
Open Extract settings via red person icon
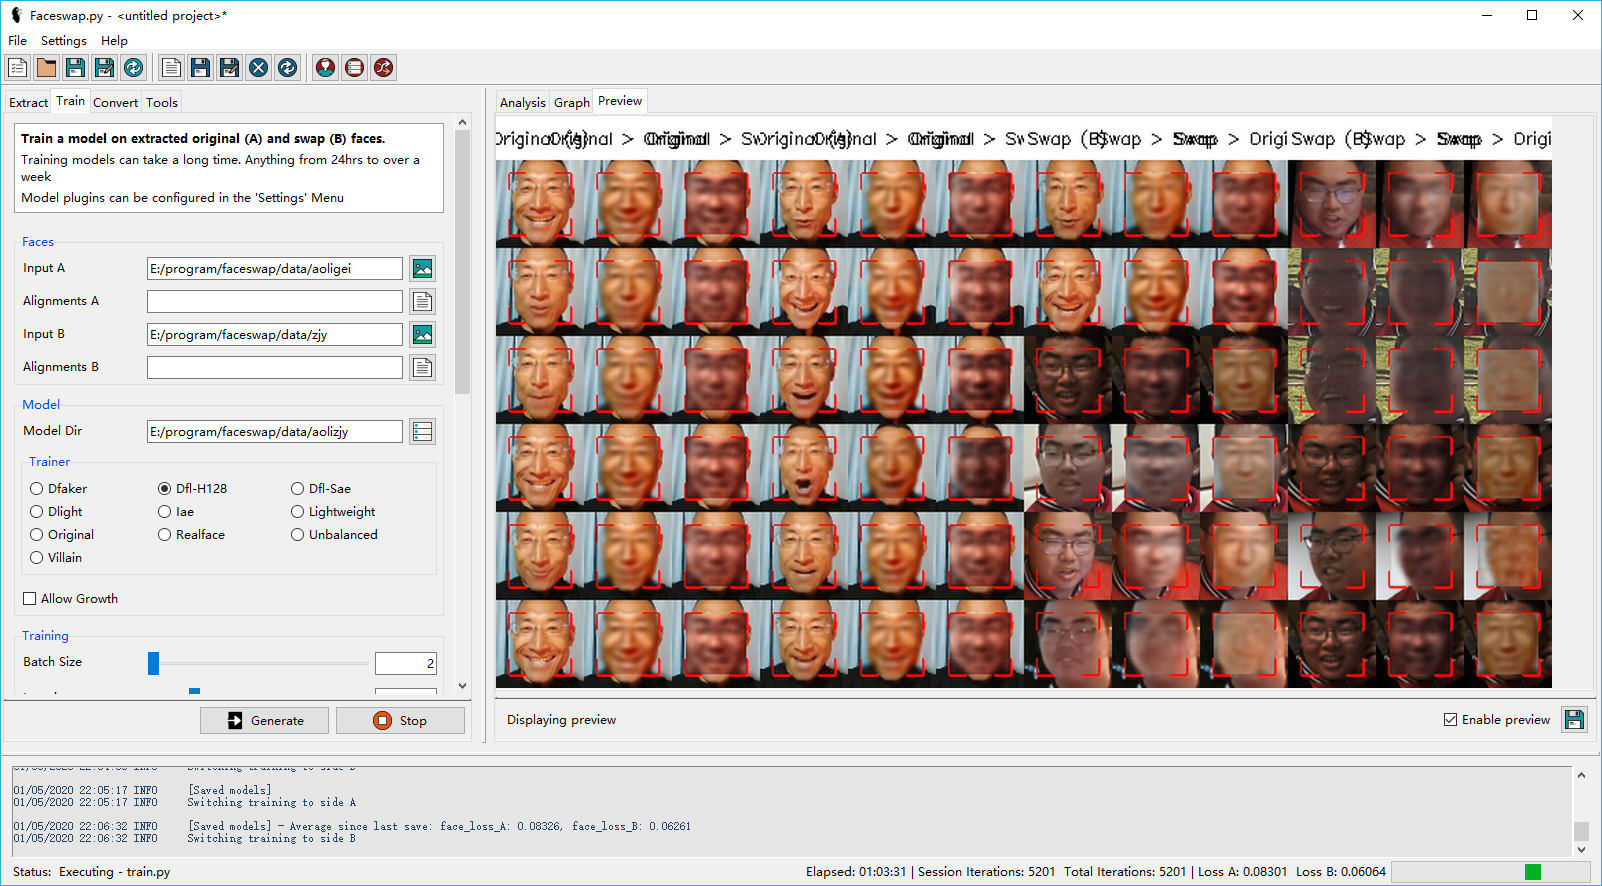(x=325, y=67)
